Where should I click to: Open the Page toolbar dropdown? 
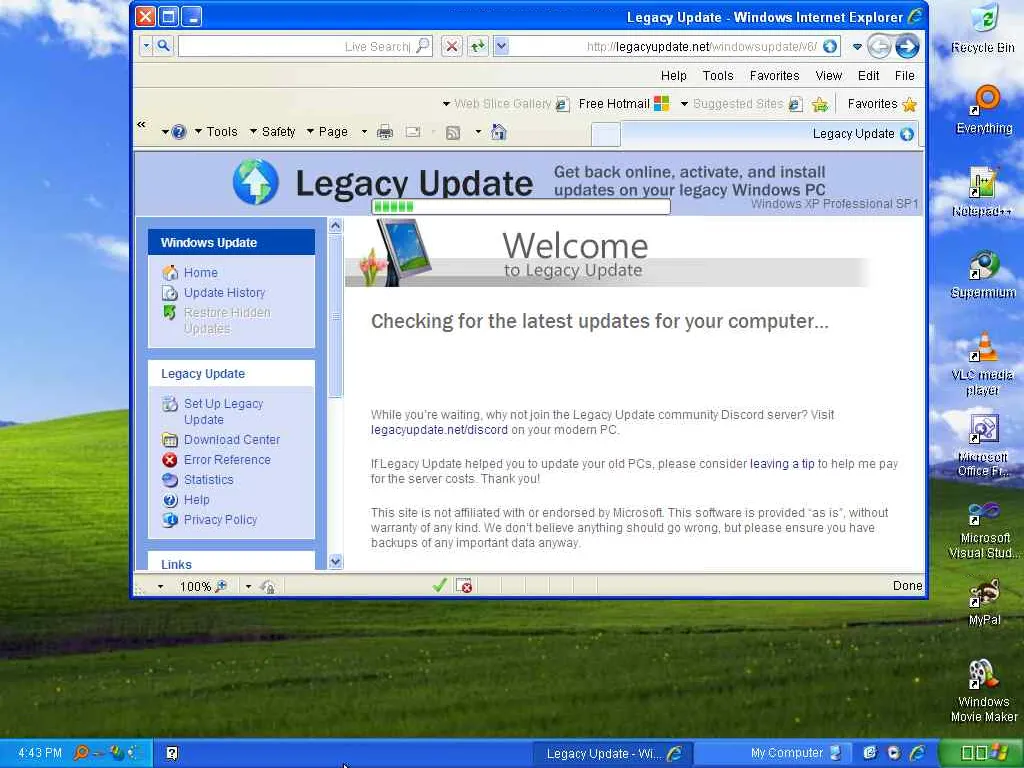(x=328, y=132)
